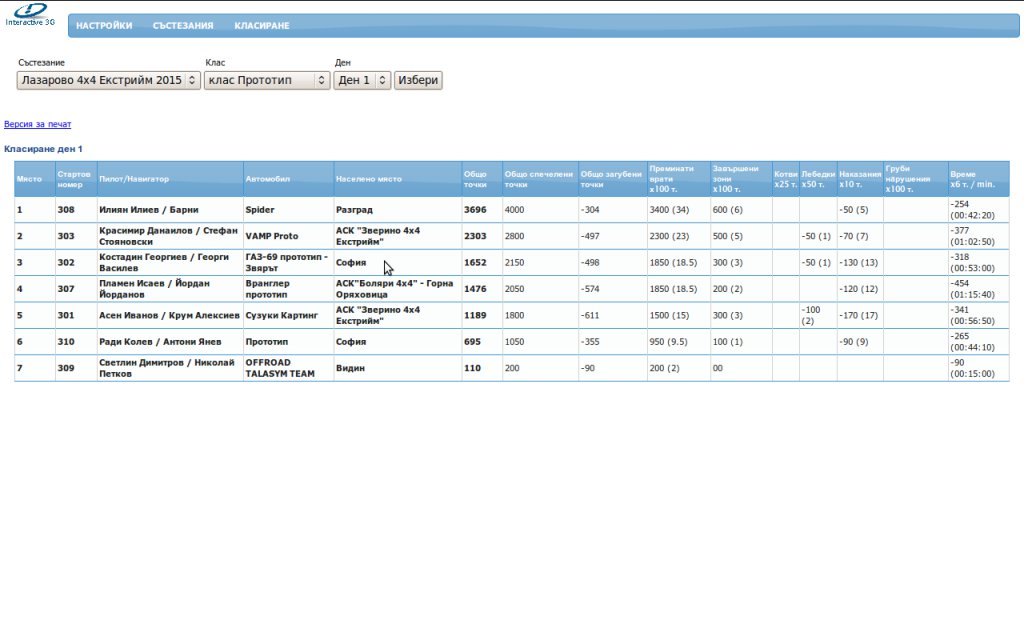Click the Лебедки x50 column header
The image size is (1024, 640).
(818, 179)
